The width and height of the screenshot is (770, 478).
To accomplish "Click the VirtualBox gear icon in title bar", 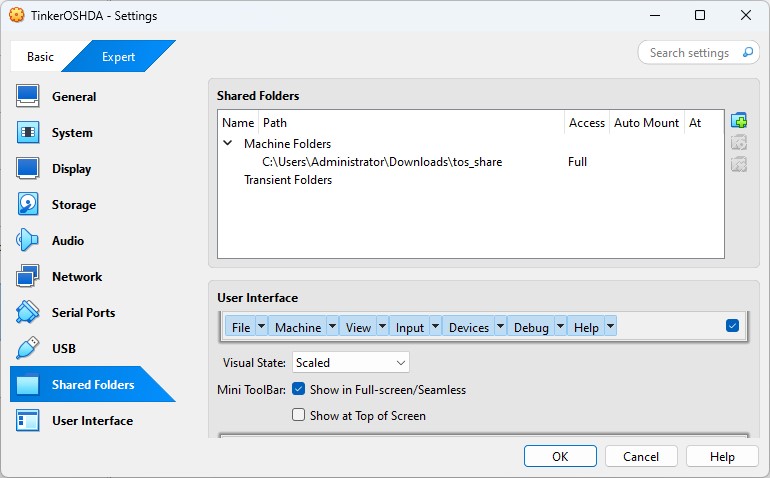I will click(17, 15).
